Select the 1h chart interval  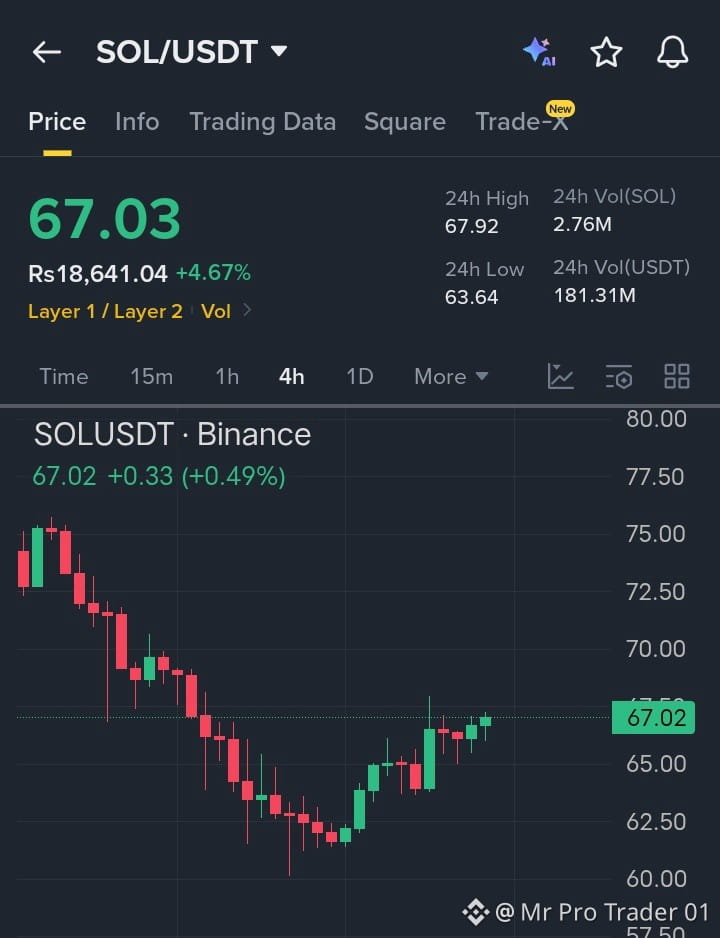[x=227, y=377]
